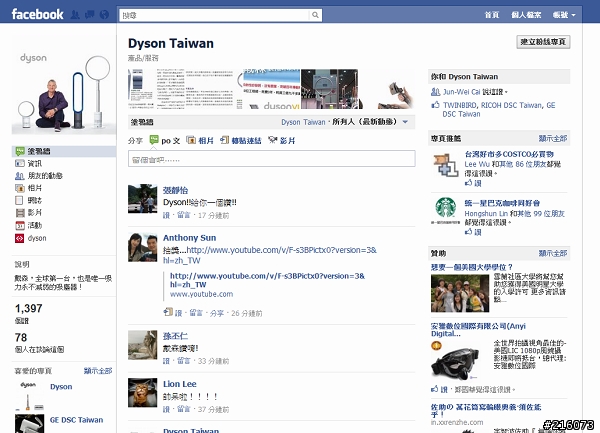Open the wall filter dropdown arrow
600x433 pixels.
tap(405, 122)
